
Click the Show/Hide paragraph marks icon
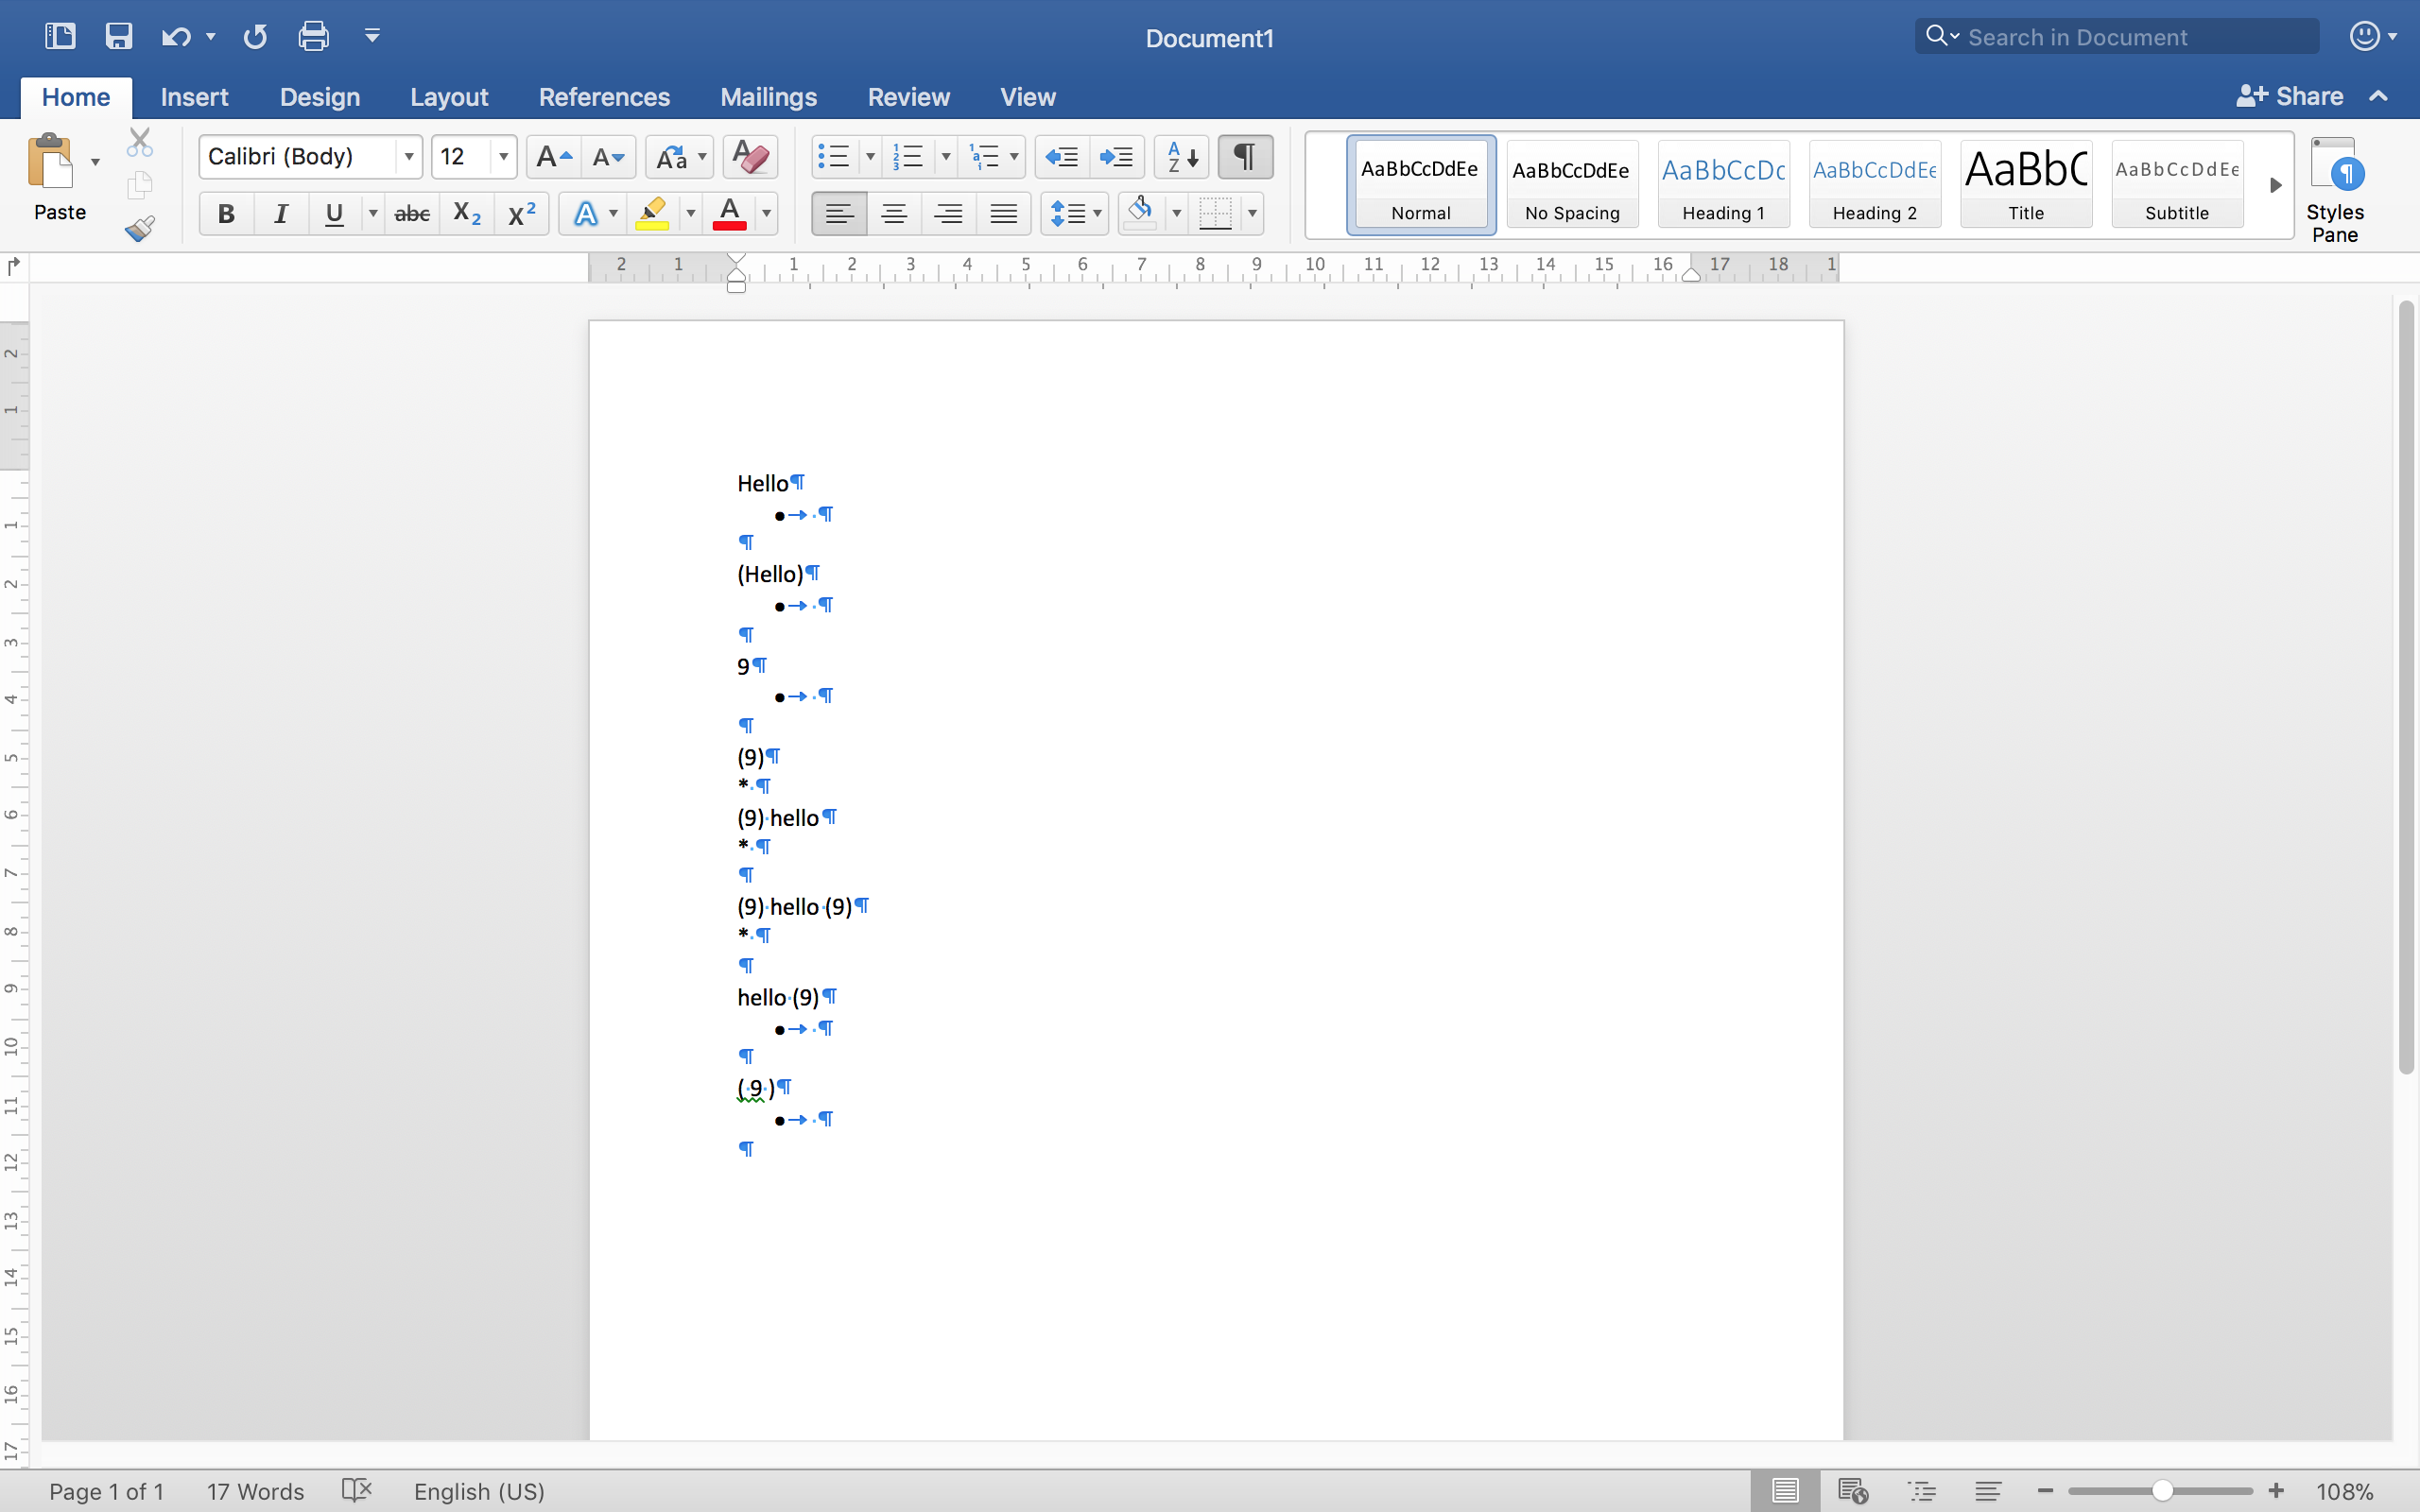[x=1244, y=157]
